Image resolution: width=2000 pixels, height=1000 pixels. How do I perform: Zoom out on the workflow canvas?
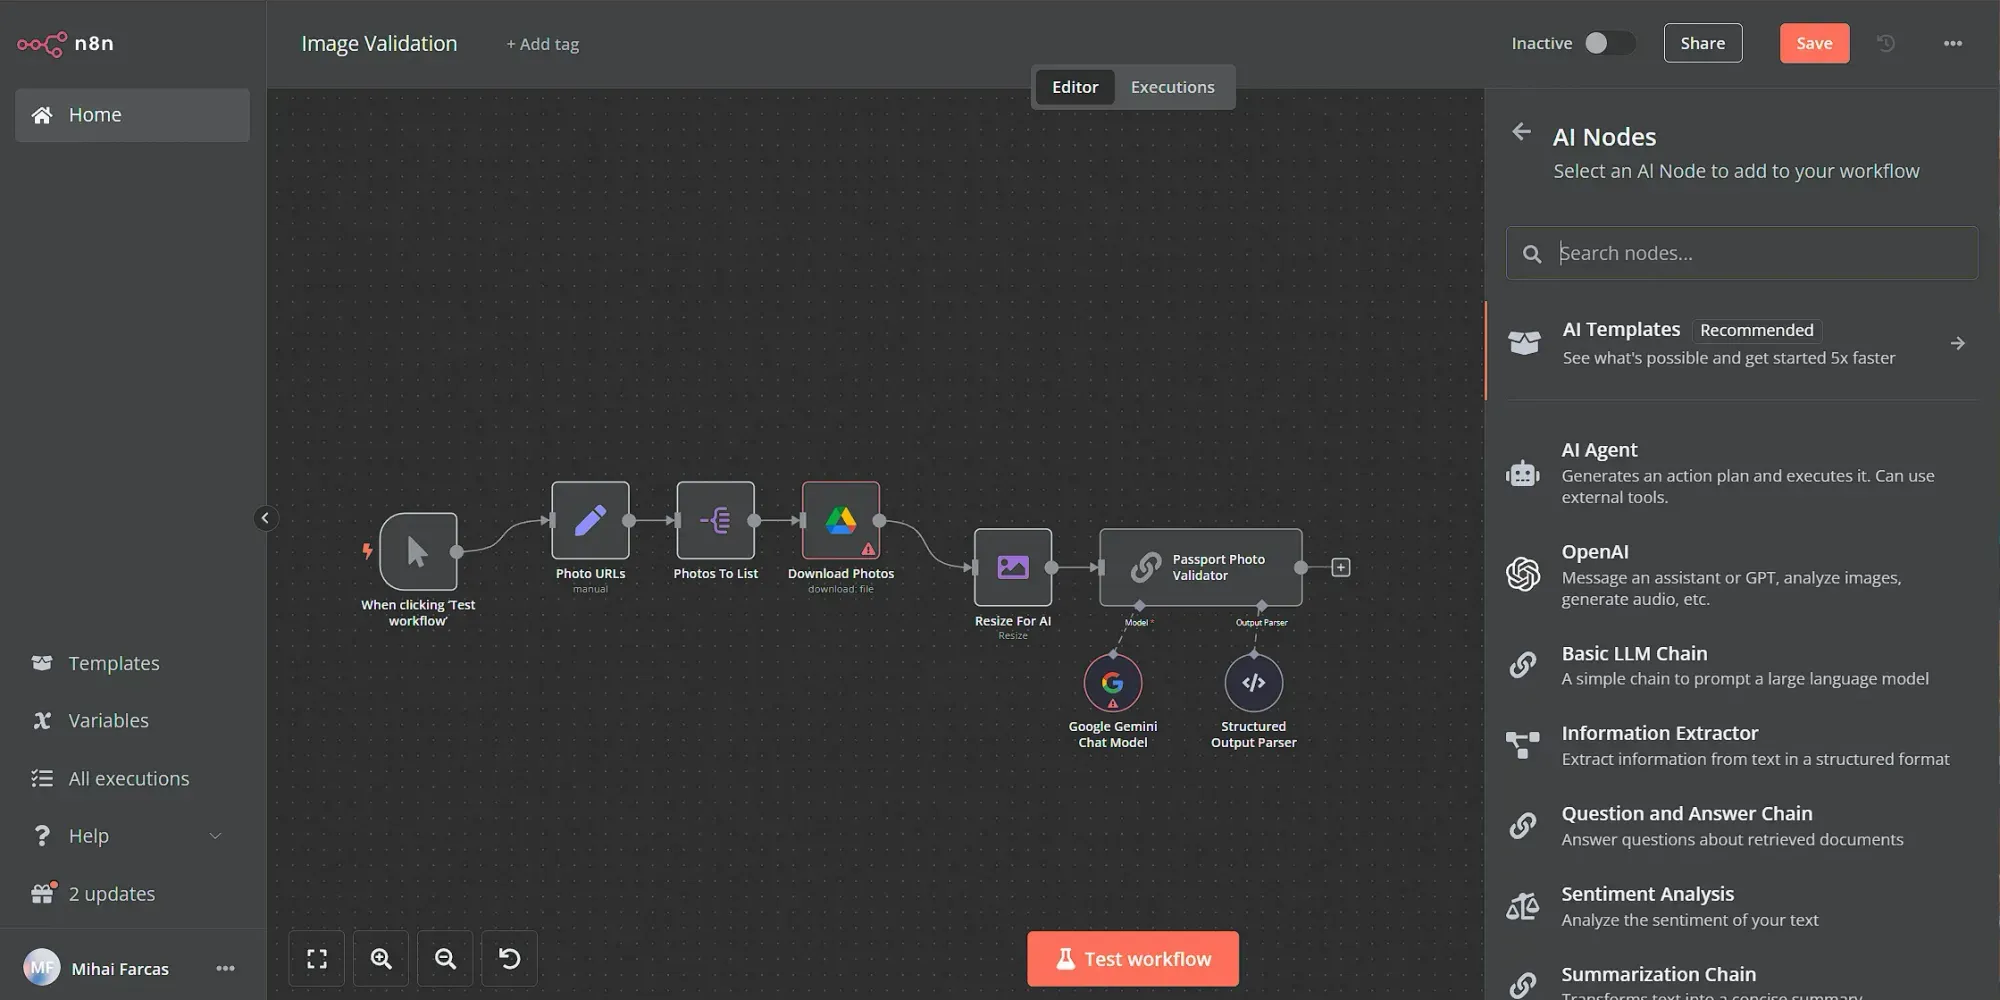[445, 957]
